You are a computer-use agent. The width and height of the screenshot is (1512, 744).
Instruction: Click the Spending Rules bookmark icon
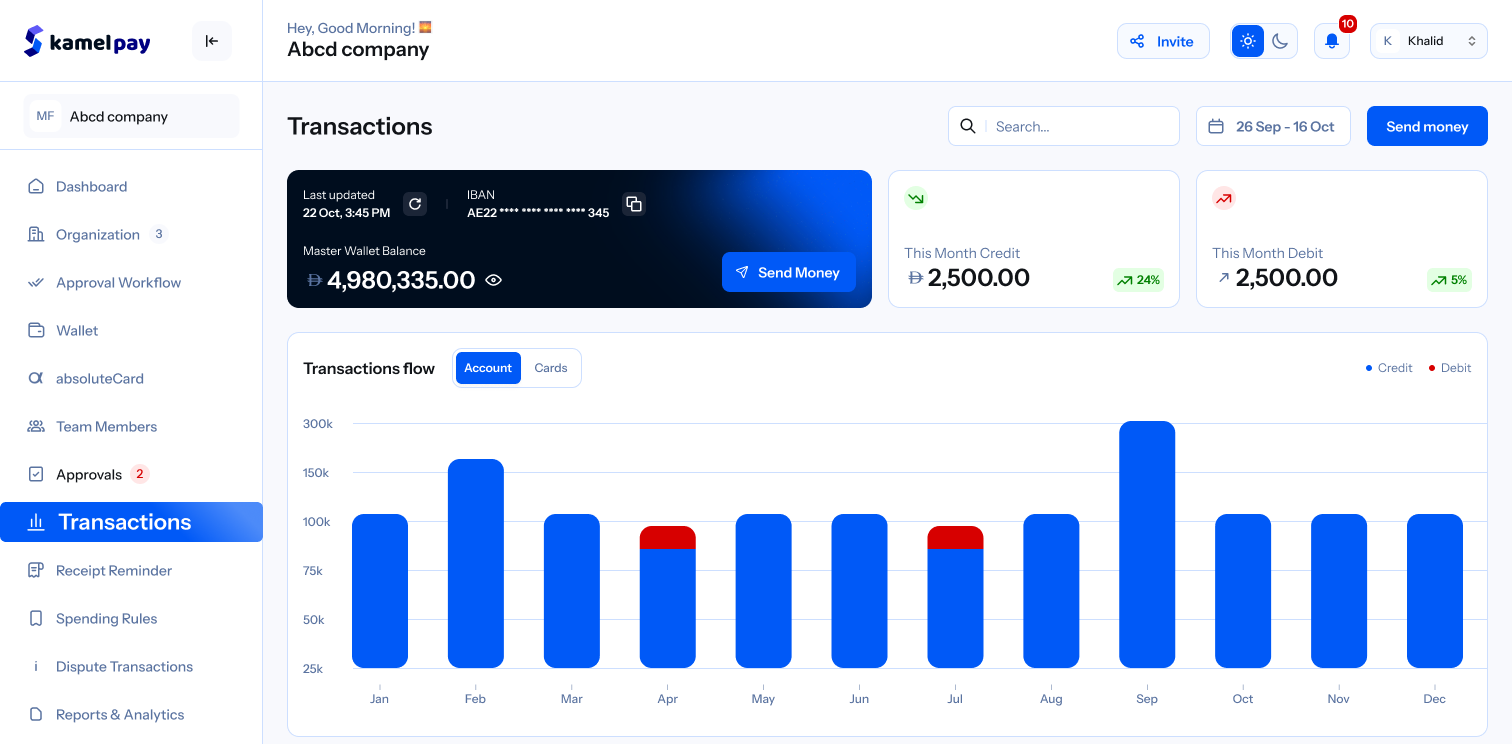(x=36, y=618)
